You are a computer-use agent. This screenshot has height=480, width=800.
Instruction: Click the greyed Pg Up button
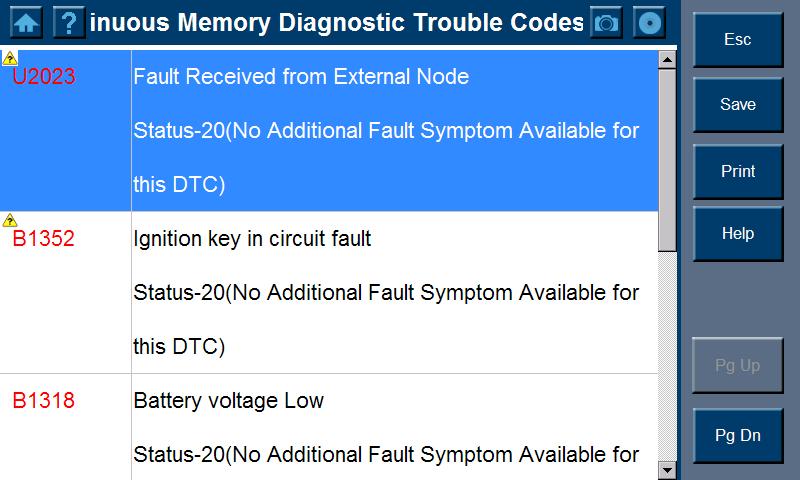pos(738,366)
